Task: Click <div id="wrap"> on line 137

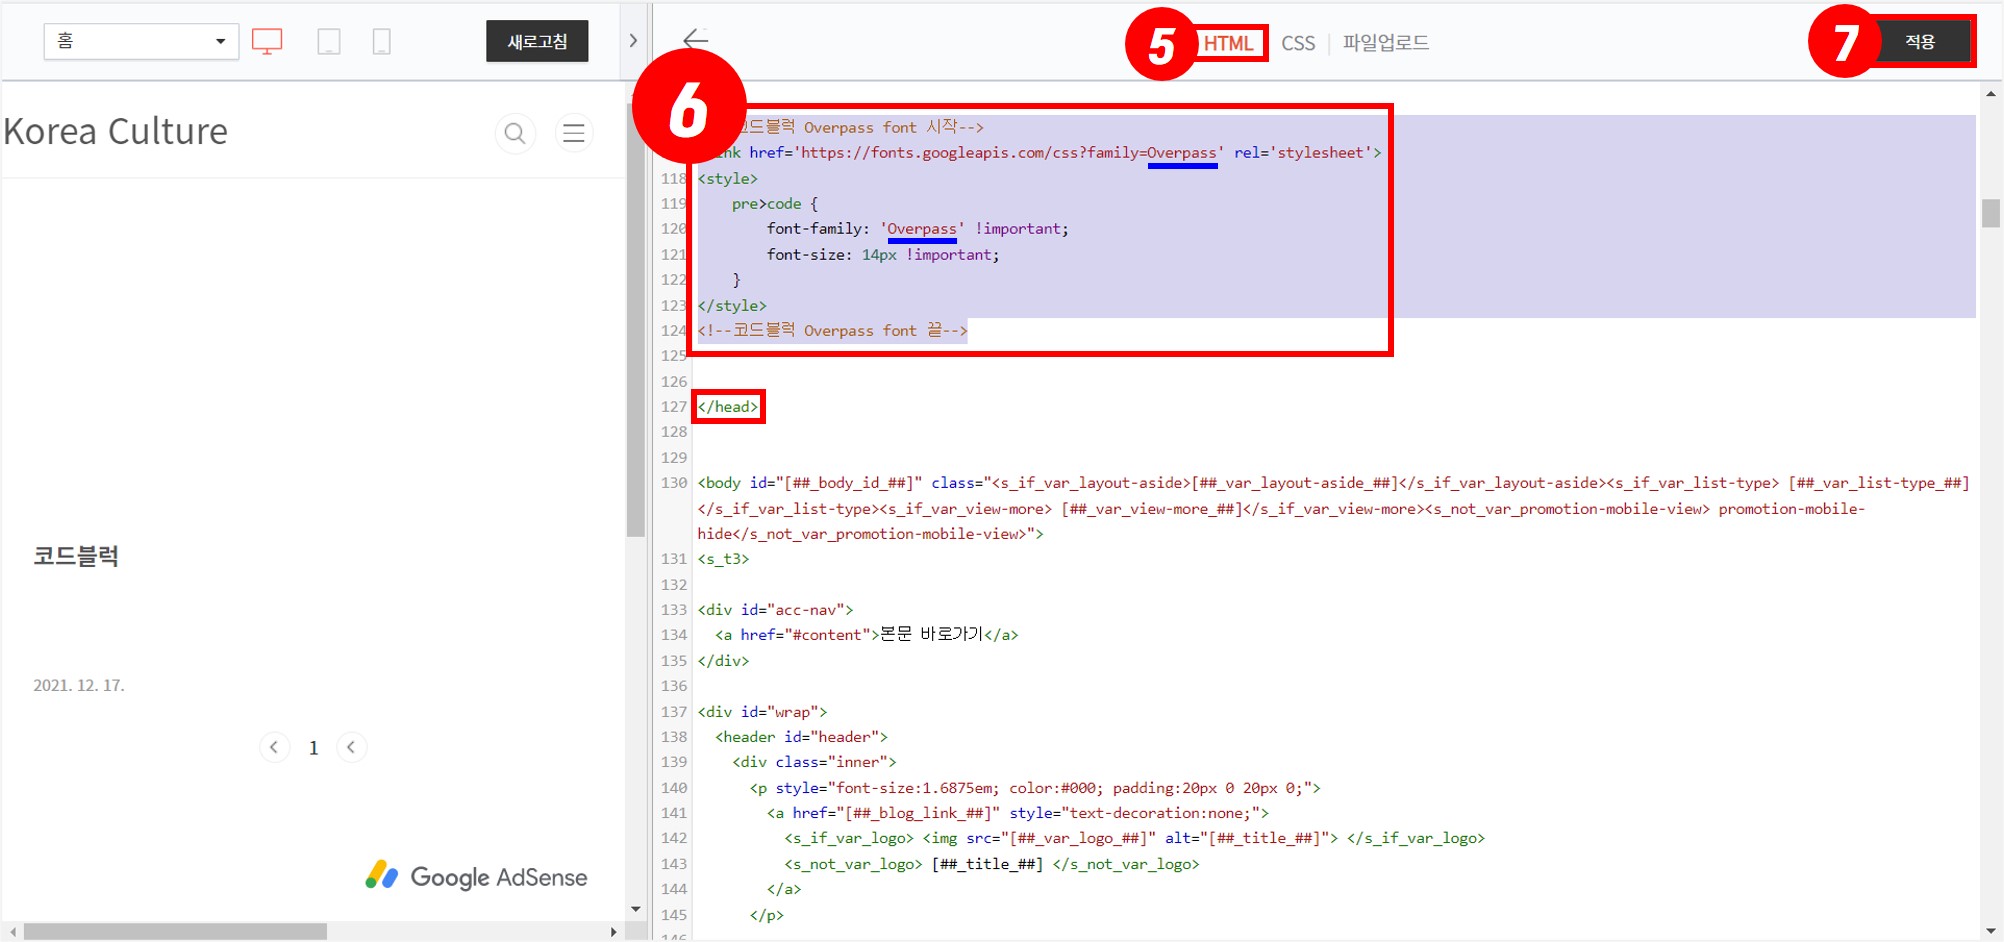Action: 762,712
